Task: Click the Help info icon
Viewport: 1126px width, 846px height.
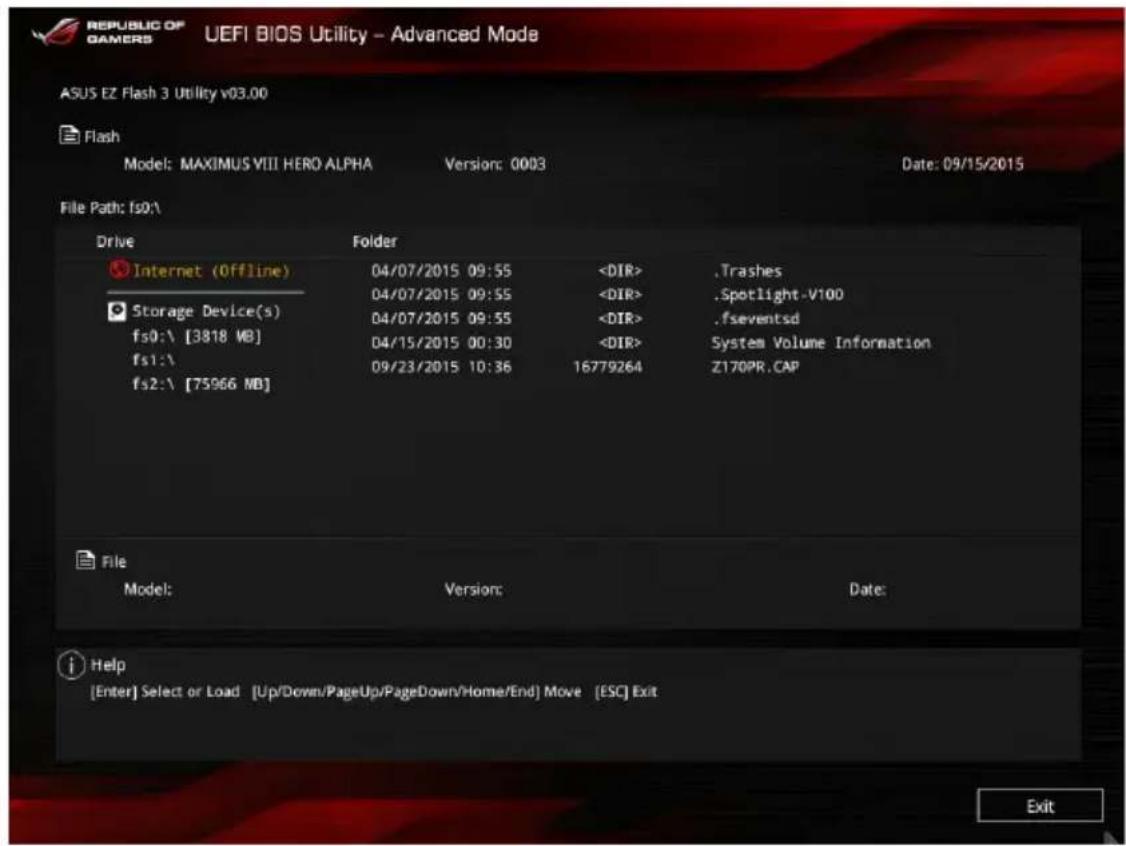Action: (x=71, y=665)
